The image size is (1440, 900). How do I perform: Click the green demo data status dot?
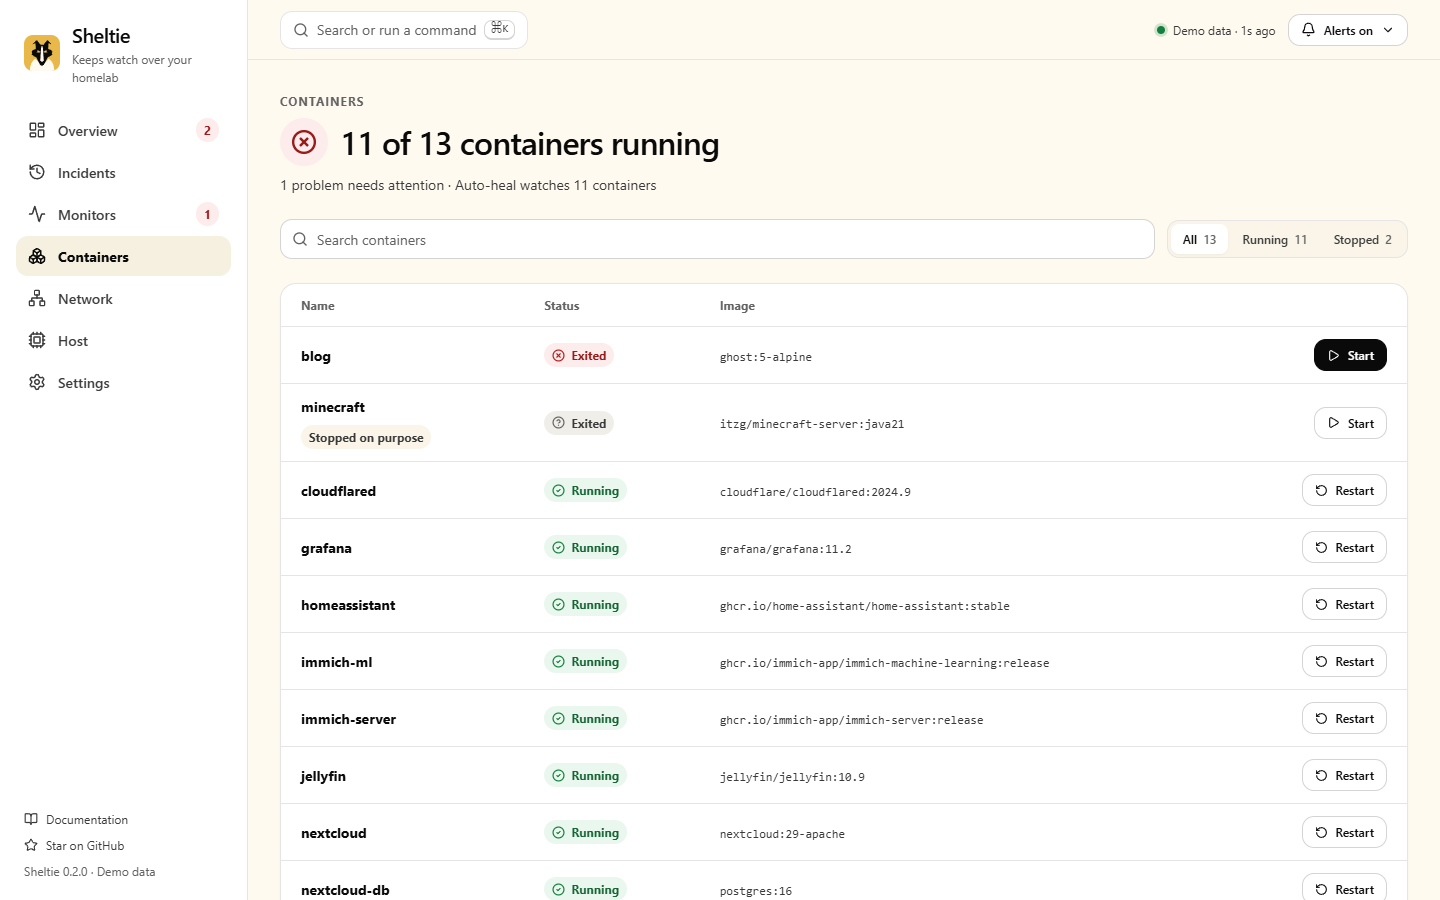1160,30
